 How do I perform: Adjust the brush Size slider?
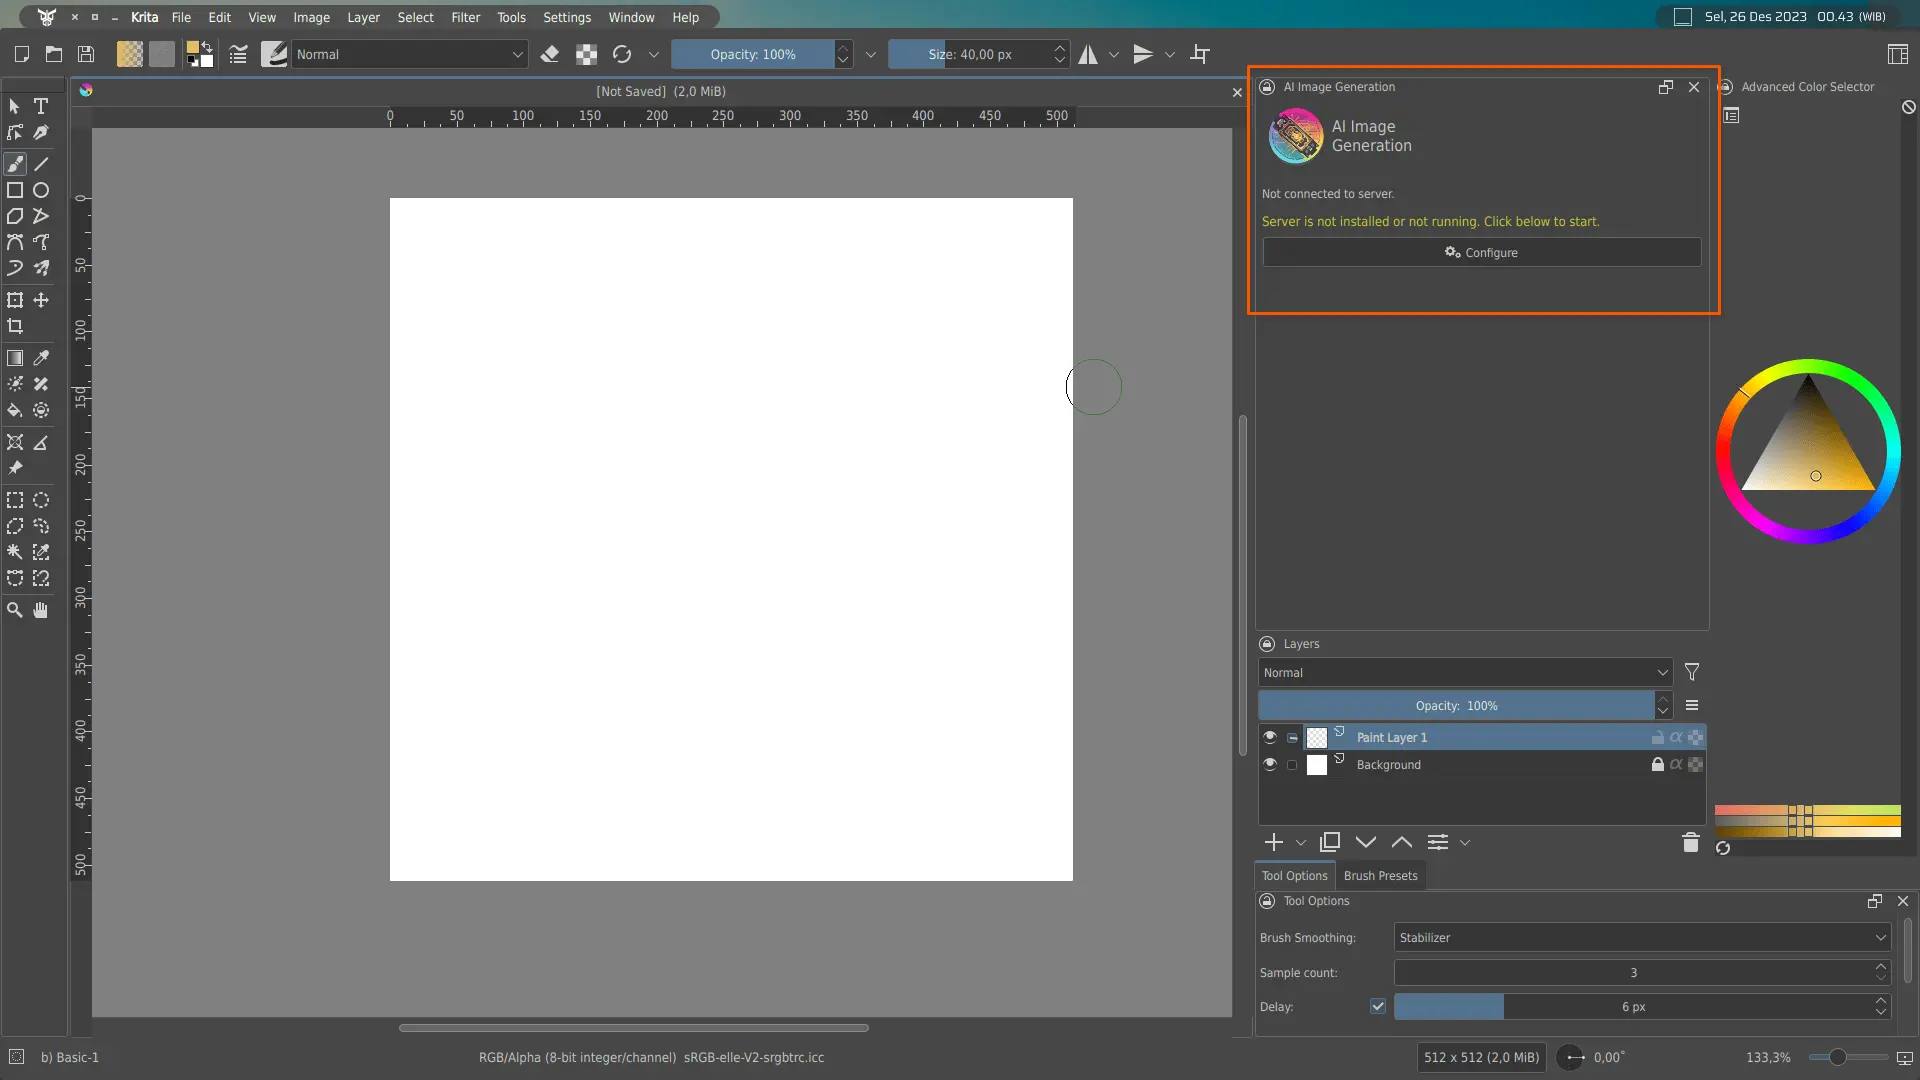coord(970,54)
